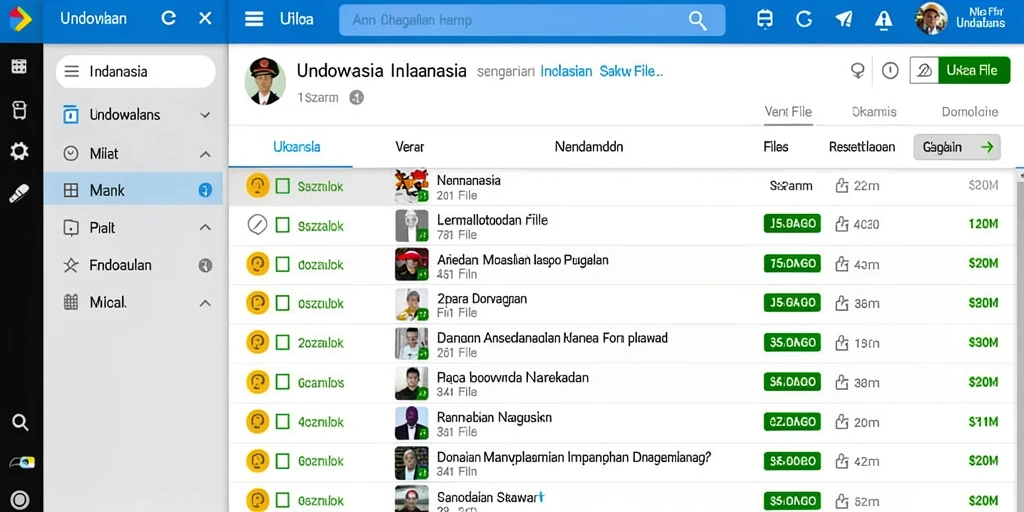This screenshot has height=512, width=1024.
Task: Click the lightbulb icon in header
Action: click(858, 71)
